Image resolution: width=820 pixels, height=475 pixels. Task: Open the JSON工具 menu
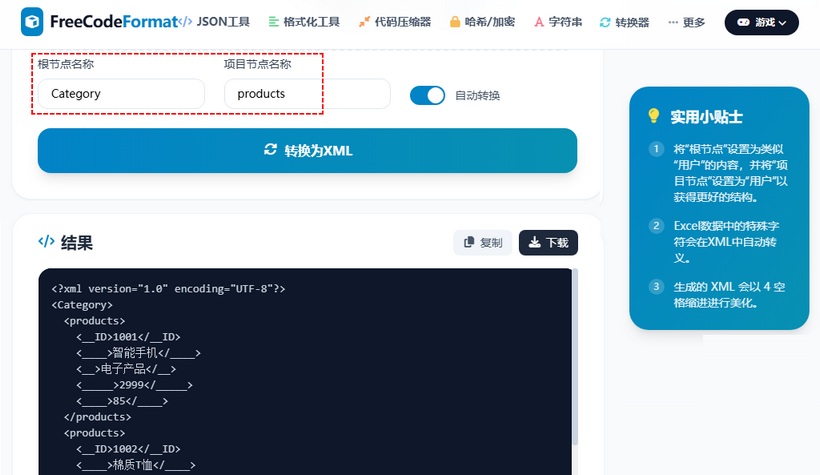[214, 22]
